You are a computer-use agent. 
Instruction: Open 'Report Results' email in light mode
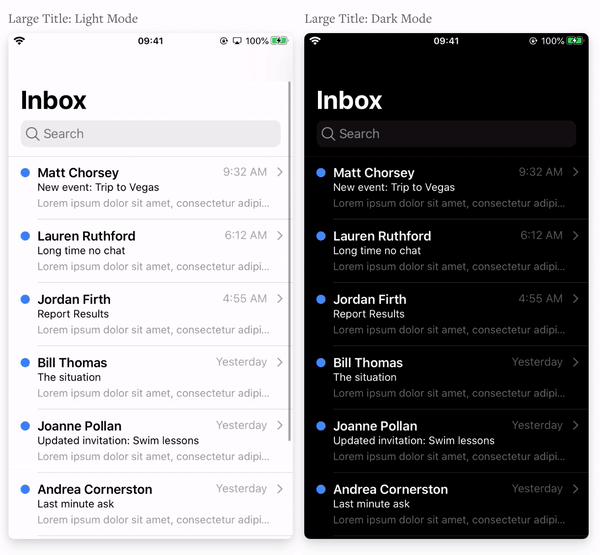click(x=73, y=314)
